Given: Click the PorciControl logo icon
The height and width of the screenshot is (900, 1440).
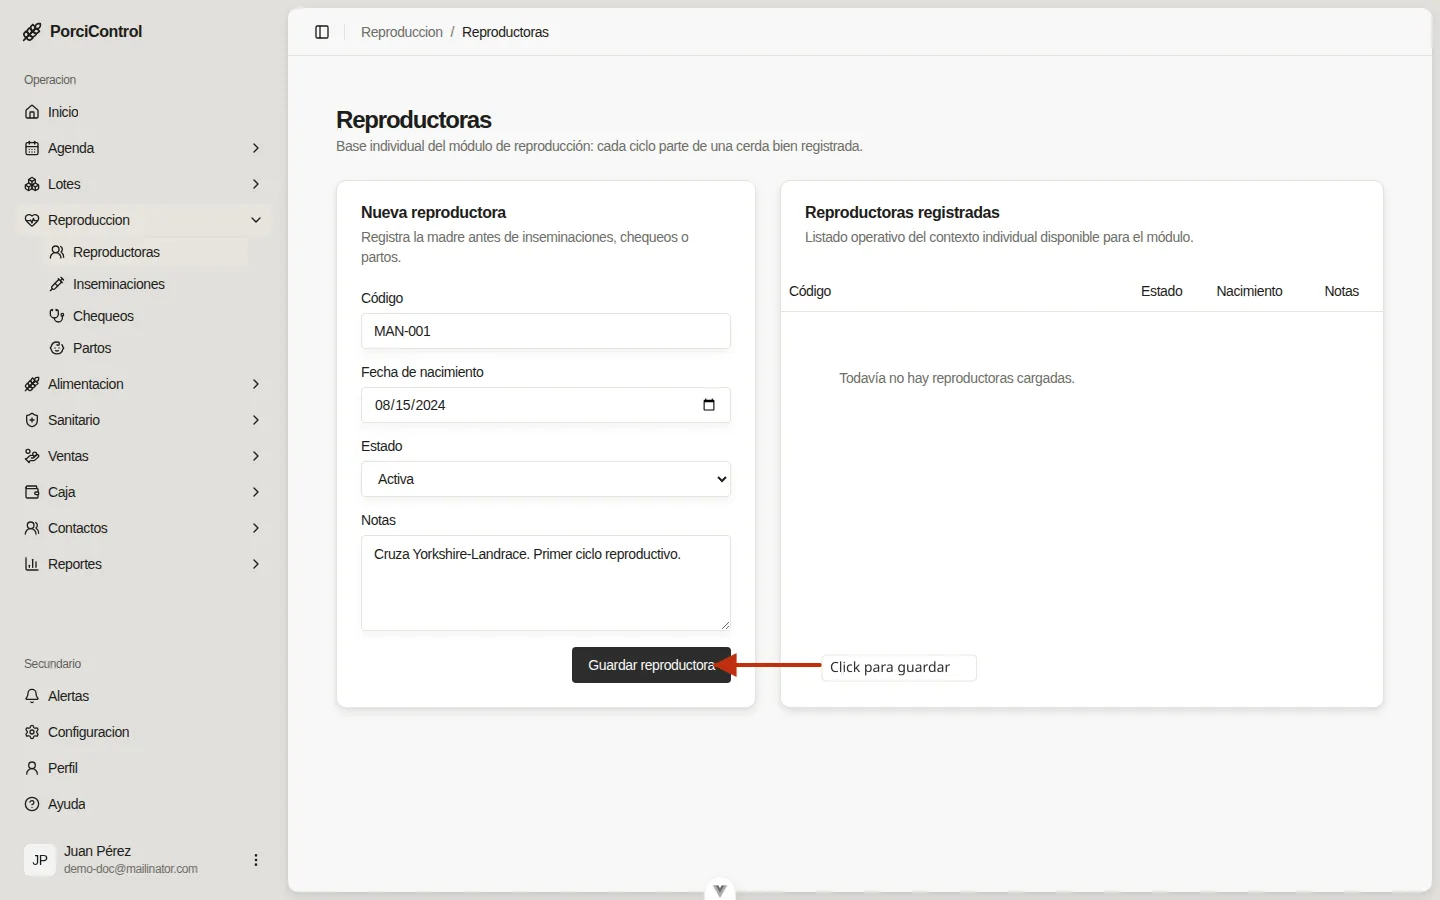Looking at the screenshot, I should tap(32, 32).
